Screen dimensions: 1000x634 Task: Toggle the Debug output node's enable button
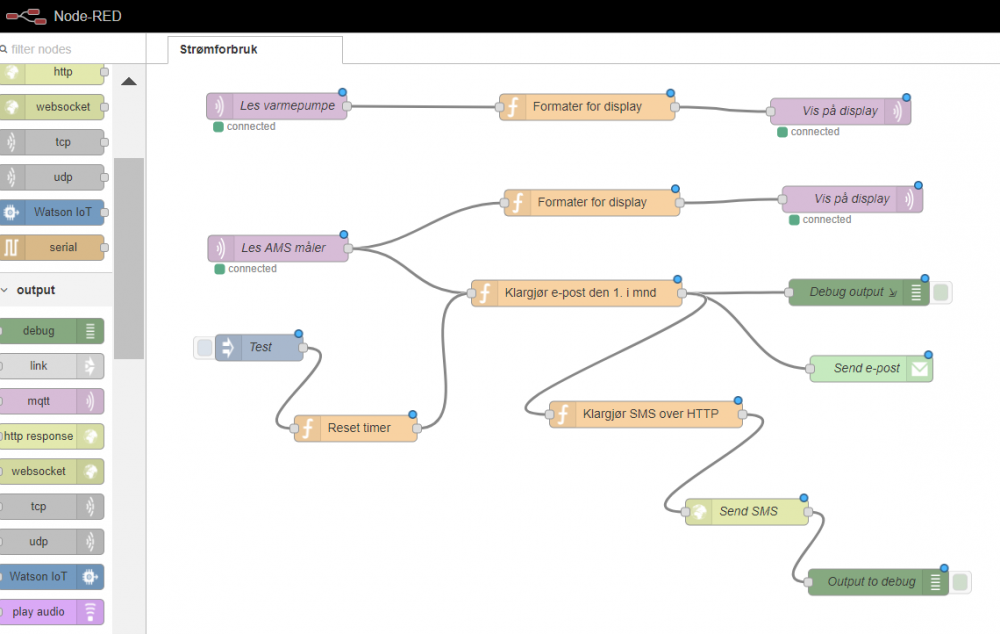(942, 292)
